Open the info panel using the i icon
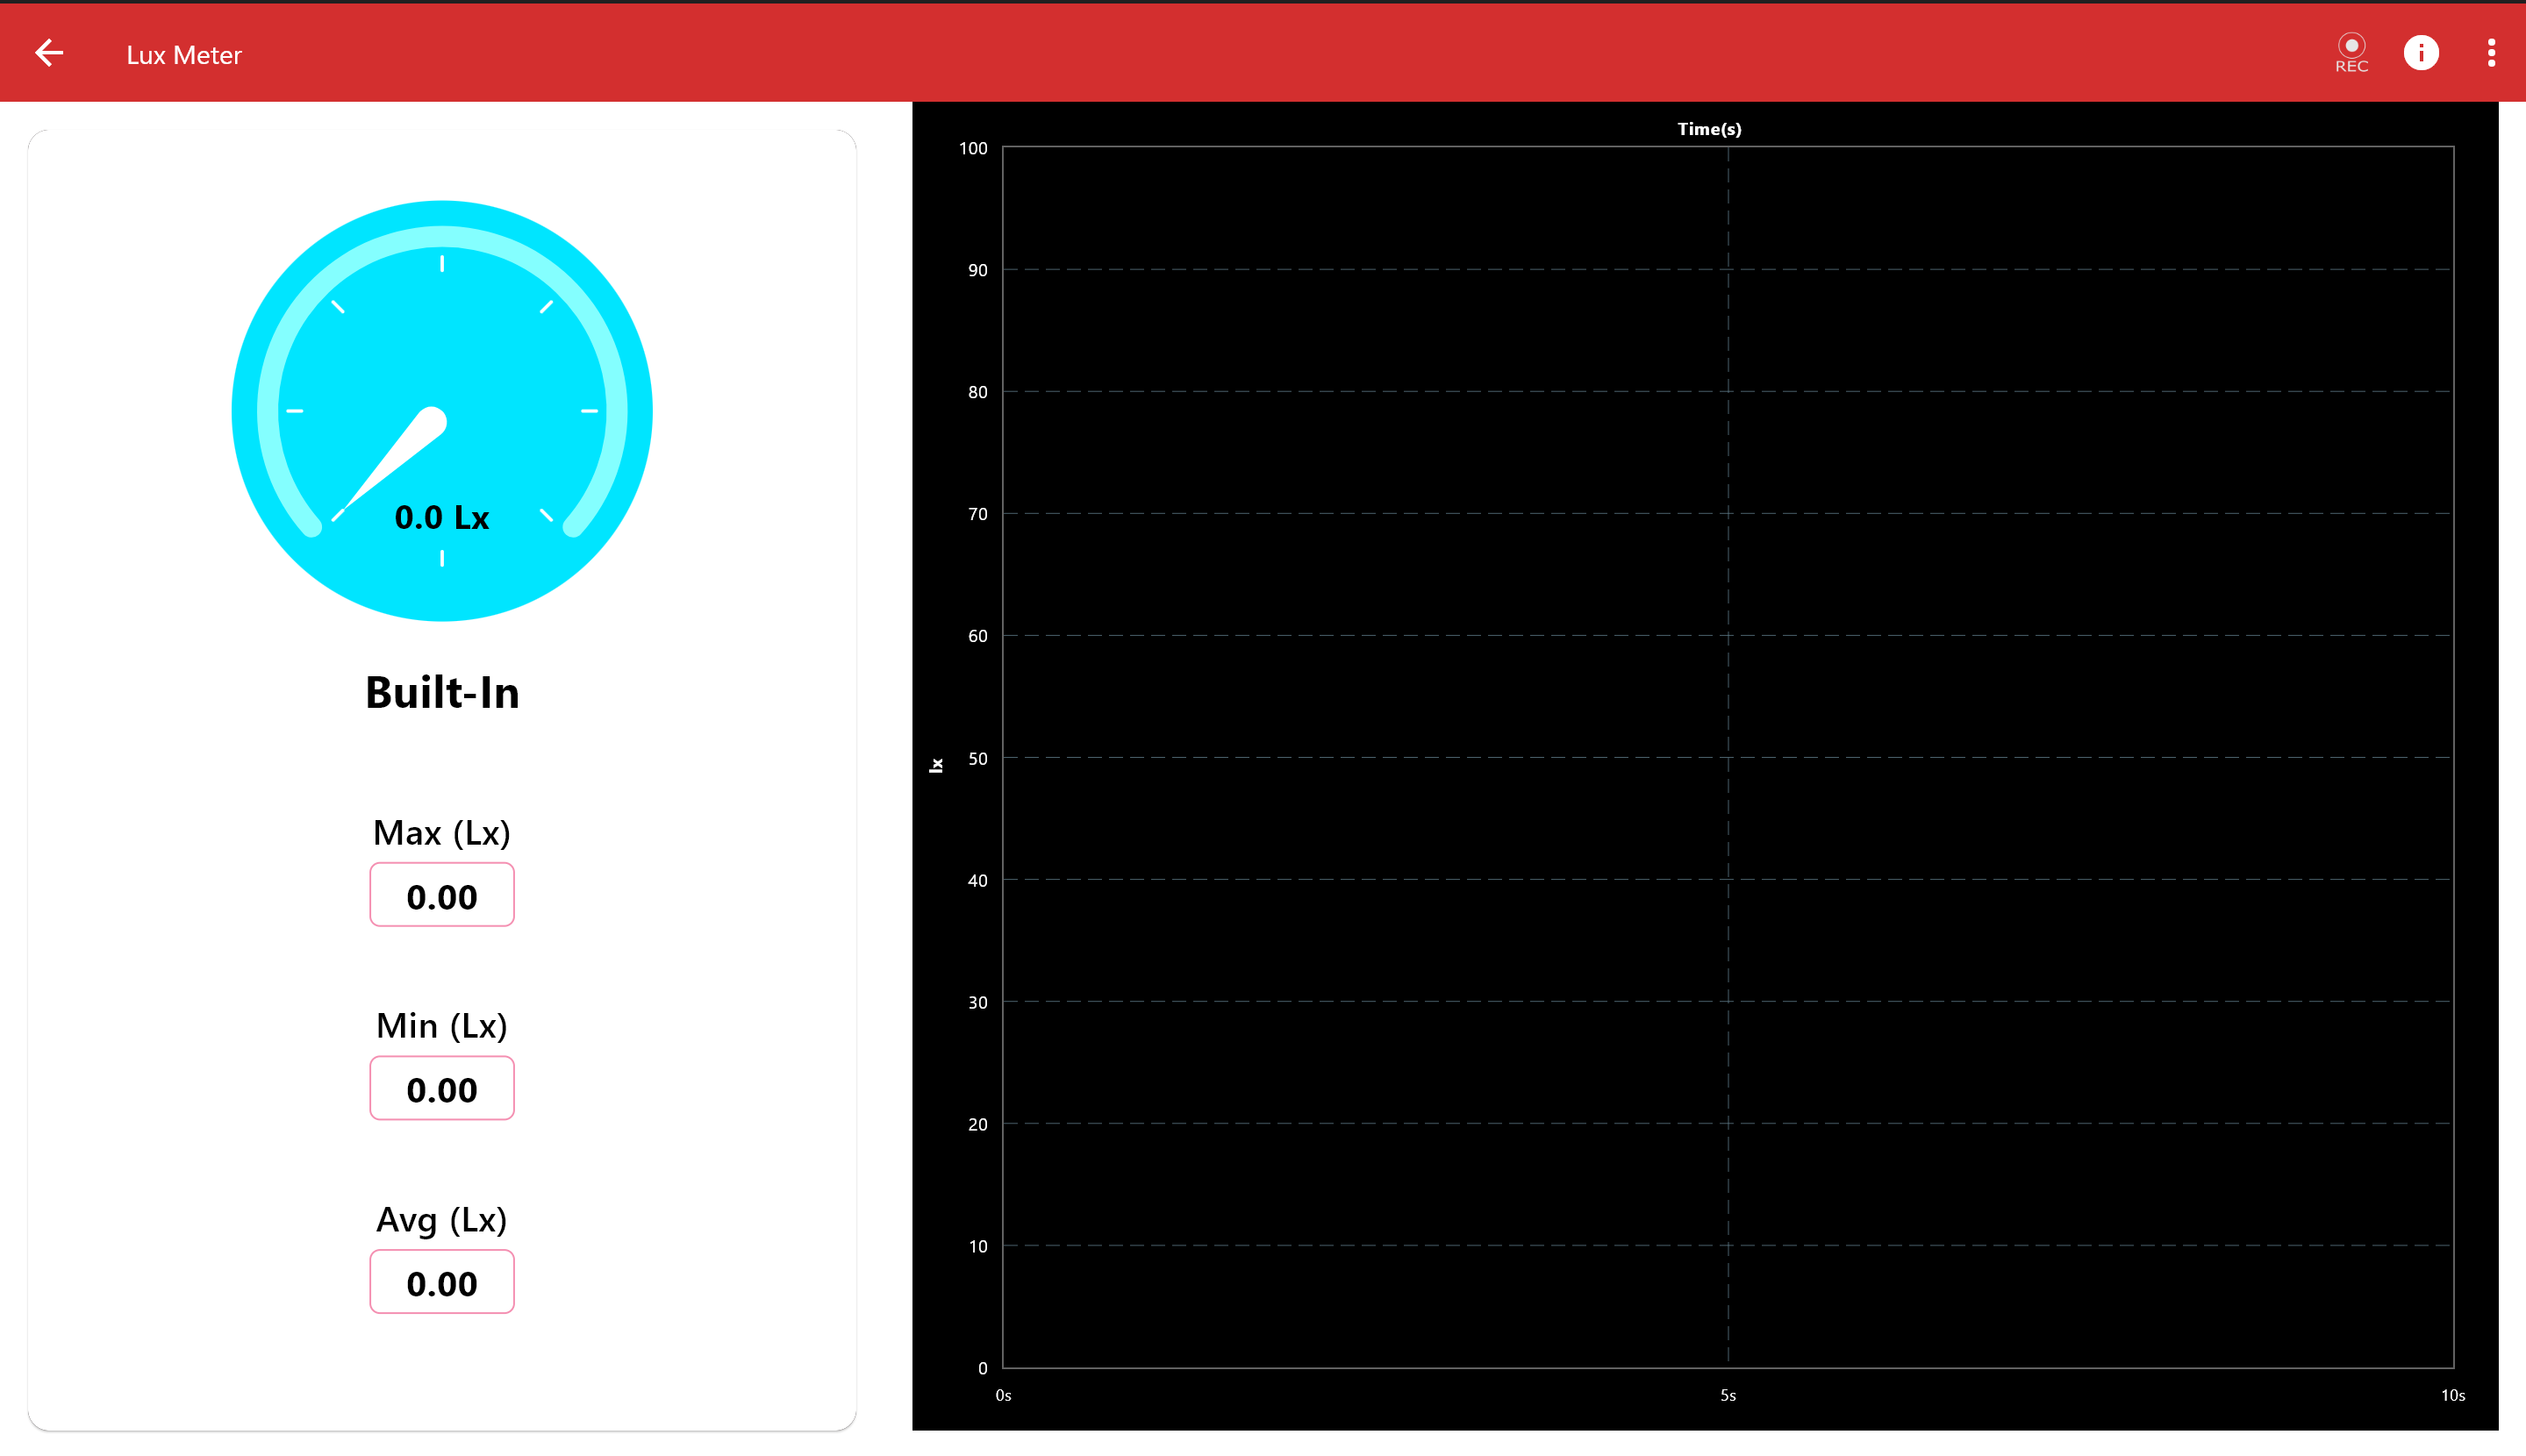The width and height of the screenshot is (2526, 1456). pyautogui.click(x=2421, y=52)
